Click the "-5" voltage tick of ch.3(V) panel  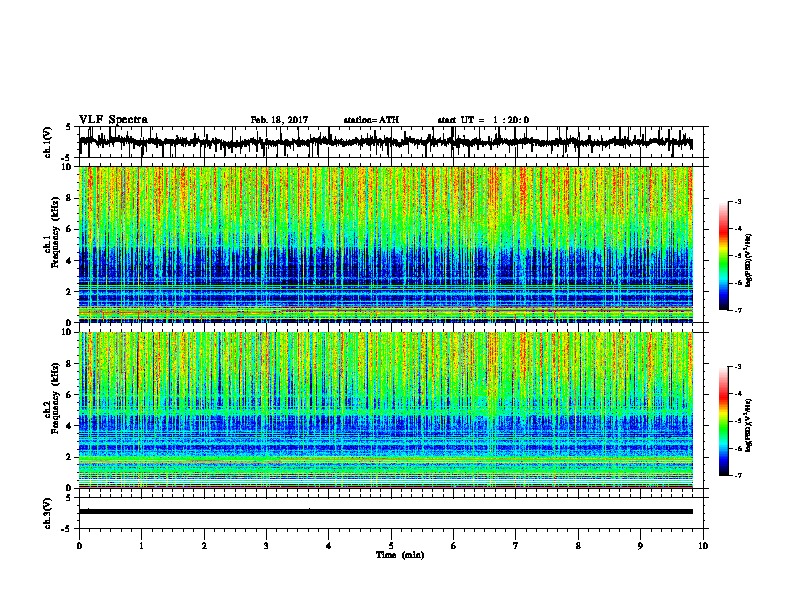[67, 529]
